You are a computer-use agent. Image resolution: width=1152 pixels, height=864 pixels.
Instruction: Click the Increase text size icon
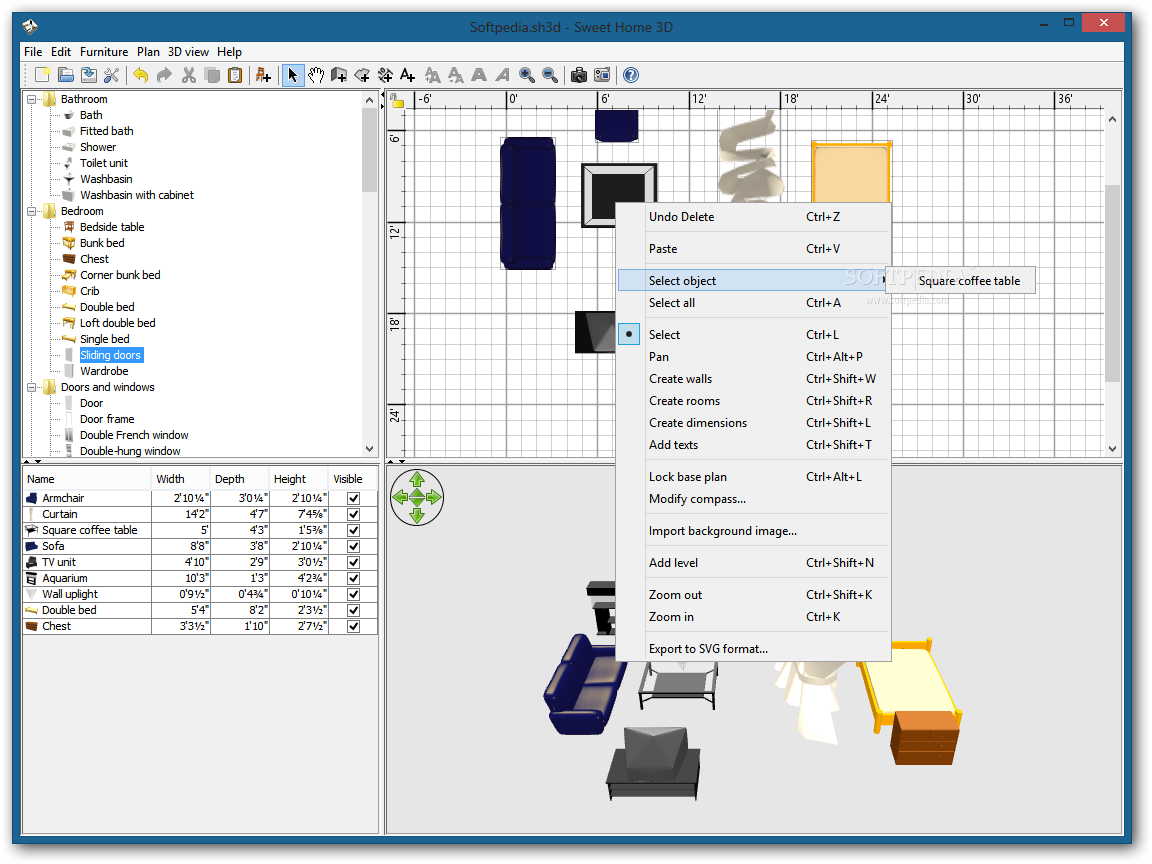click(433, 75)
